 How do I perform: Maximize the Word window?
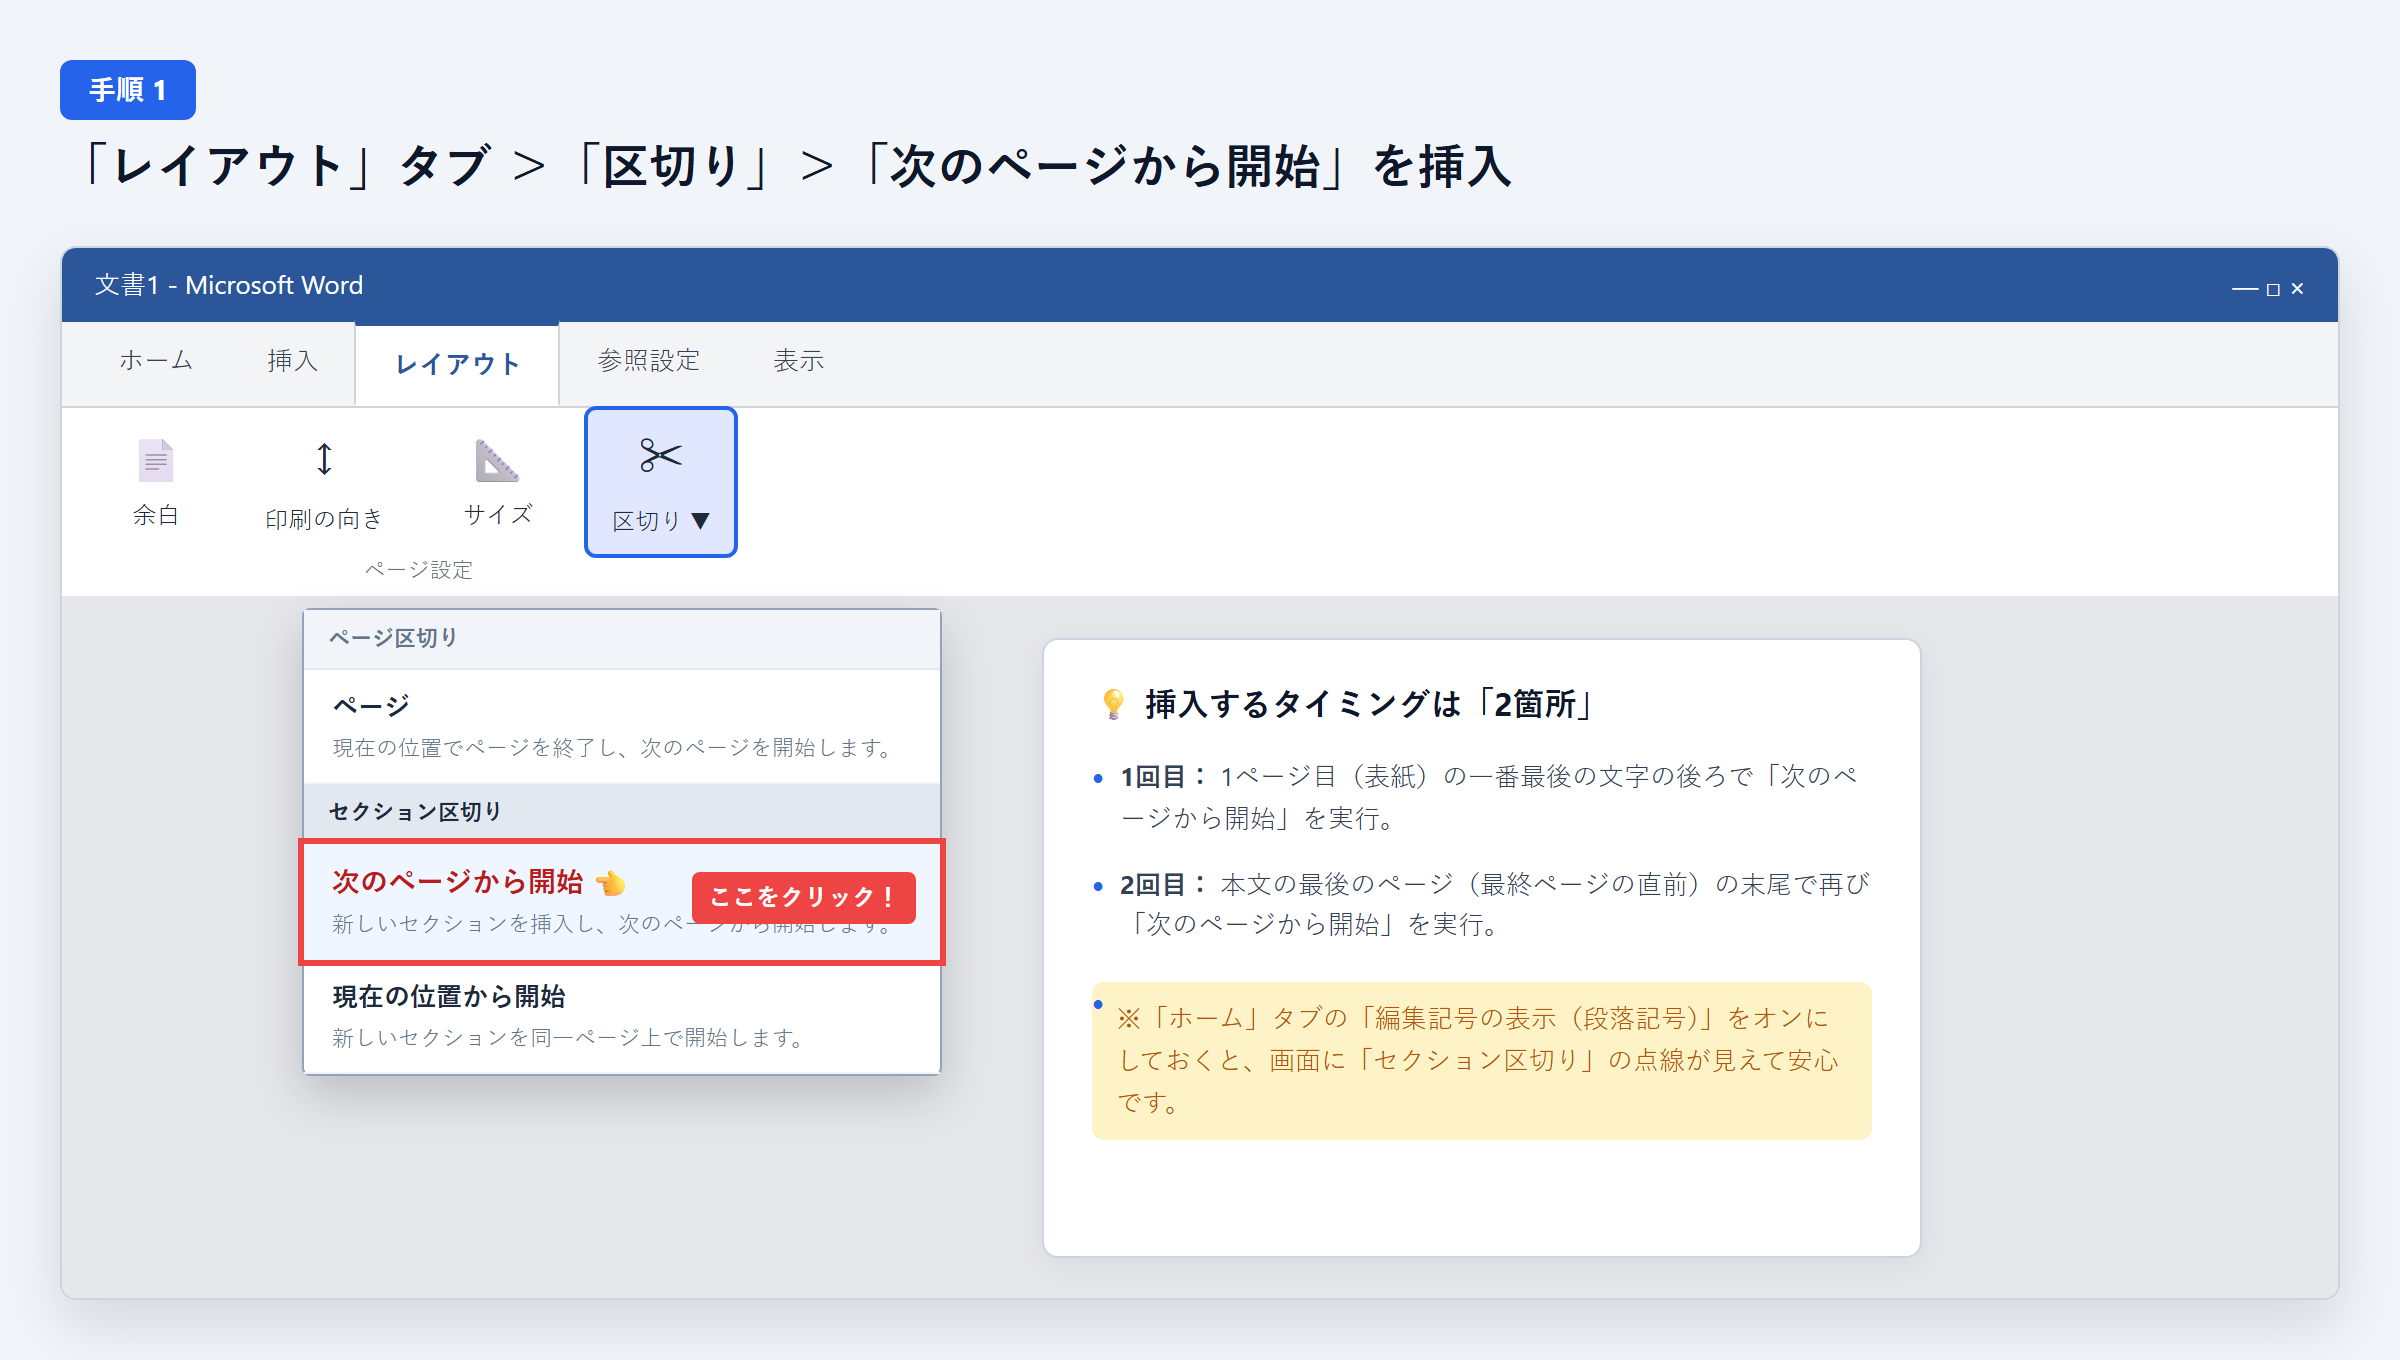click(x=2273, y=289)
